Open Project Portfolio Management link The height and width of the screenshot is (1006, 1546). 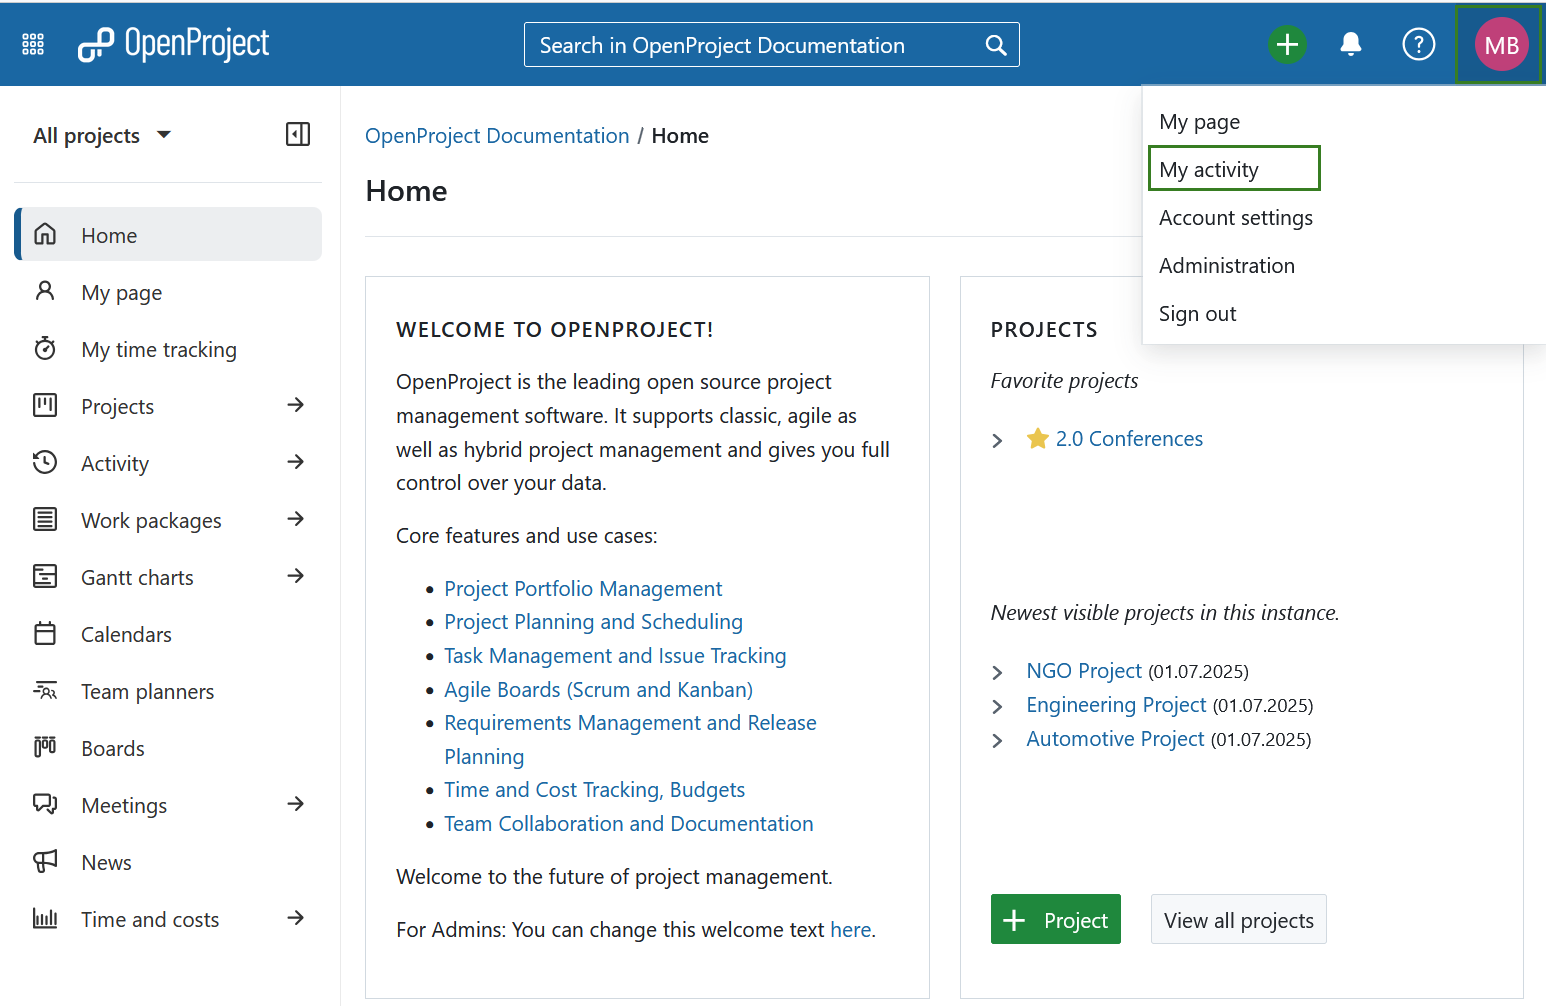pyautogui.click(x=583, y=589)
